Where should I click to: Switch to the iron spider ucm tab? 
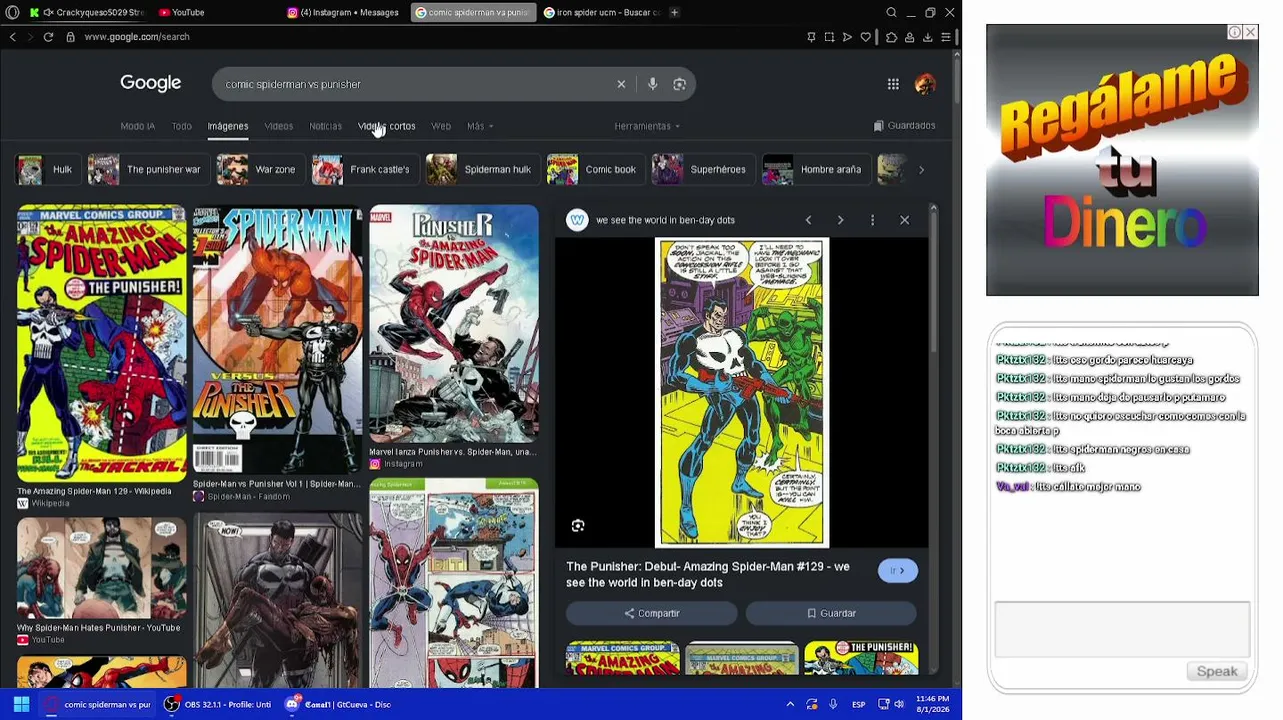[601, 12]
